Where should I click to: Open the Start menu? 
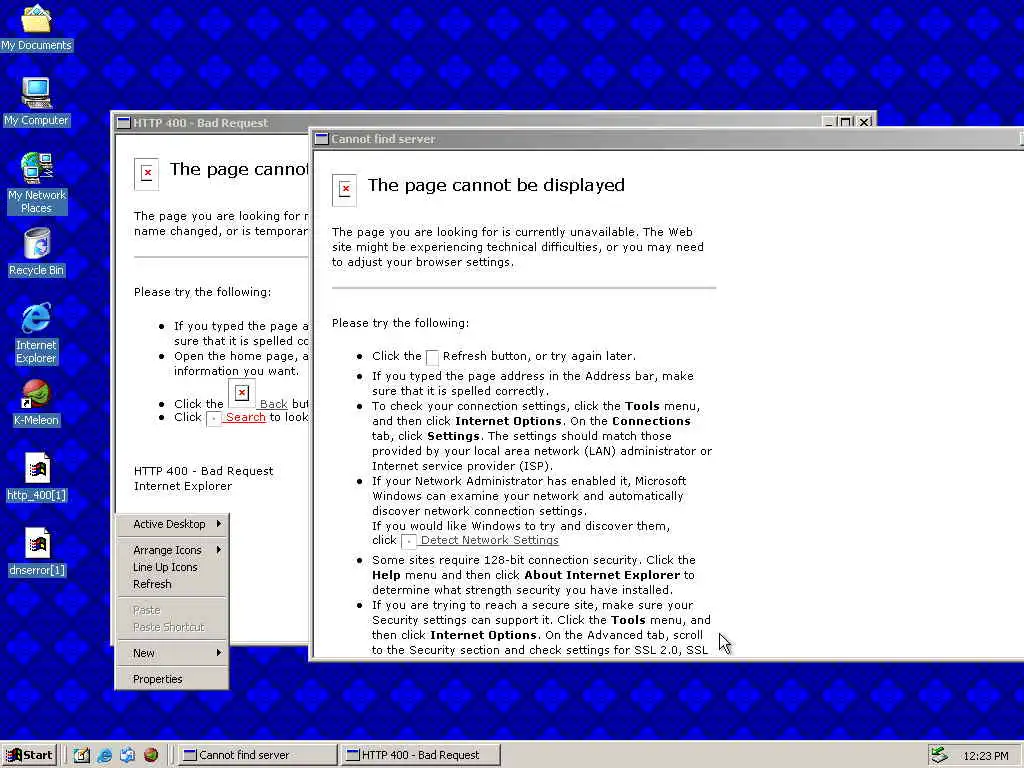(29, 755)
